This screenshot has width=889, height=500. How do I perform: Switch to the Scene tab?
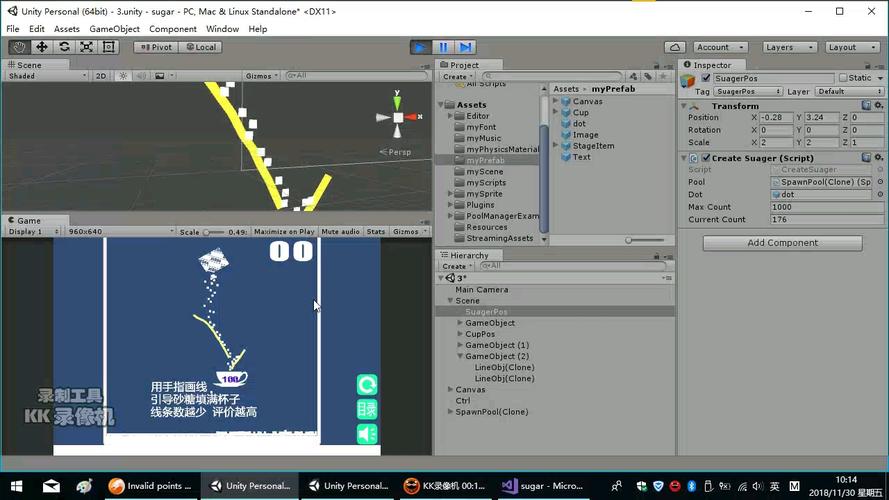click(x=26, y=65)
